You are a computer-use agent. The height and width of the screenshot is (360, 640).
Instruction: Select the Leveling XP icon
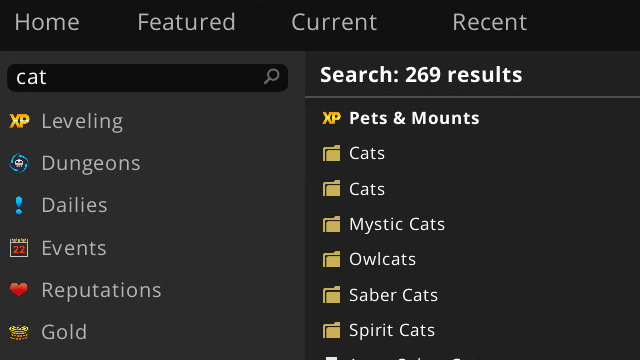pyautogui.click(x=19, y=121)
